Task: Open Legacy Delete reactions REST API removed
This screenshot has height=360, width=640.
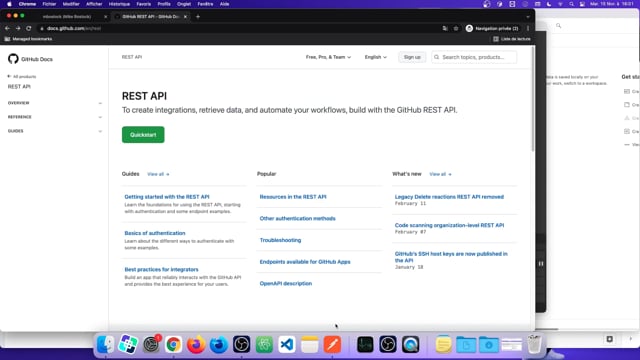Action: [x=449, y=197]
